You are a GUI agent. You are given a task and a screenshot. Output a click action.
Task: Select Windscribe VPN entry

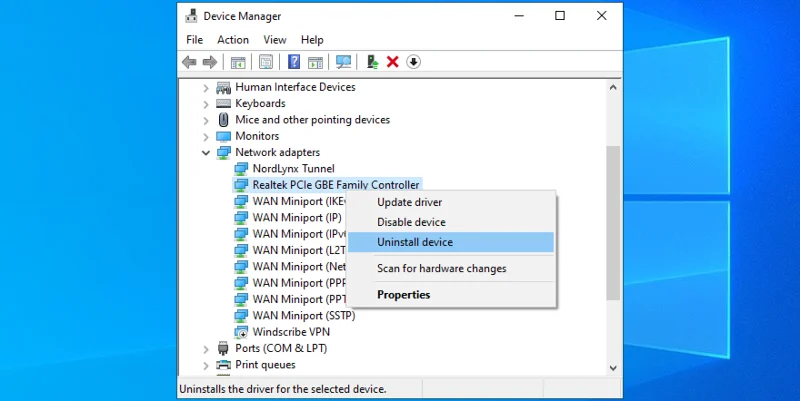291,332
